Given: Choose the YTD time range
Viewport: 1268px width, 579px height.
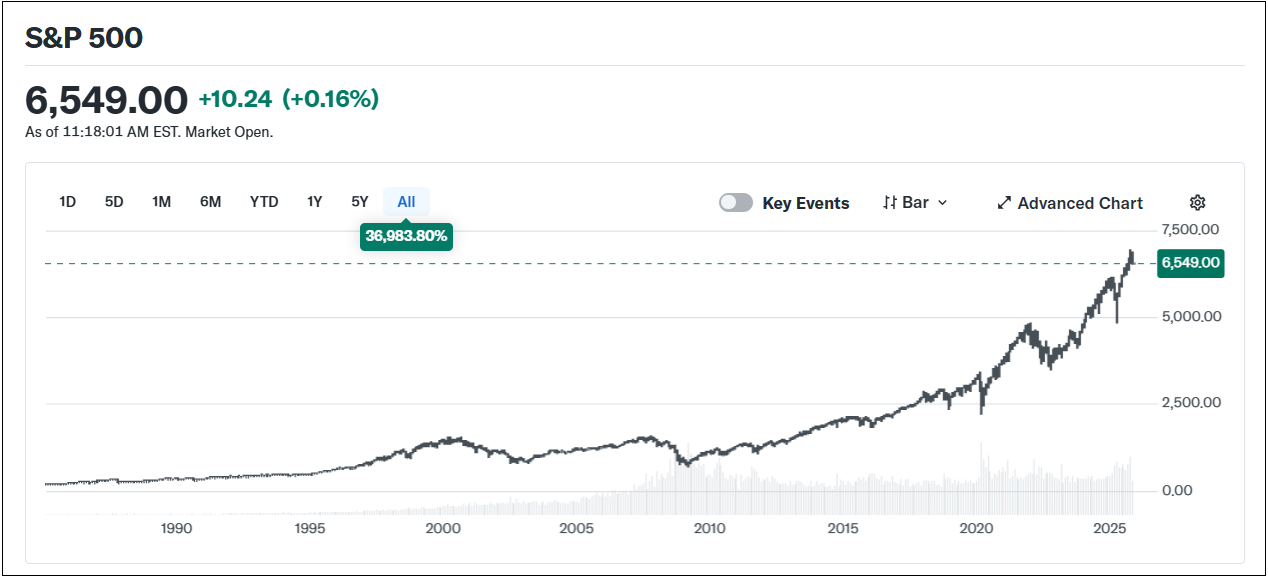Looking at the screenshot, I should pos(264,202).
